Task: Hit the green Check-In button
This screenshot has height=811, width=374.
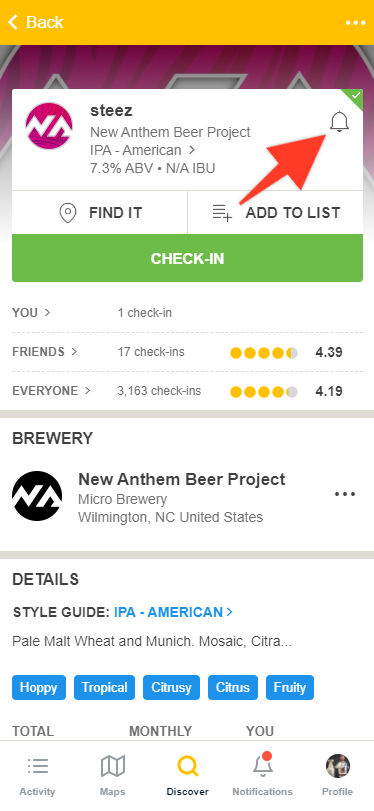Action: pyautogui.click(x=187, y=258)
